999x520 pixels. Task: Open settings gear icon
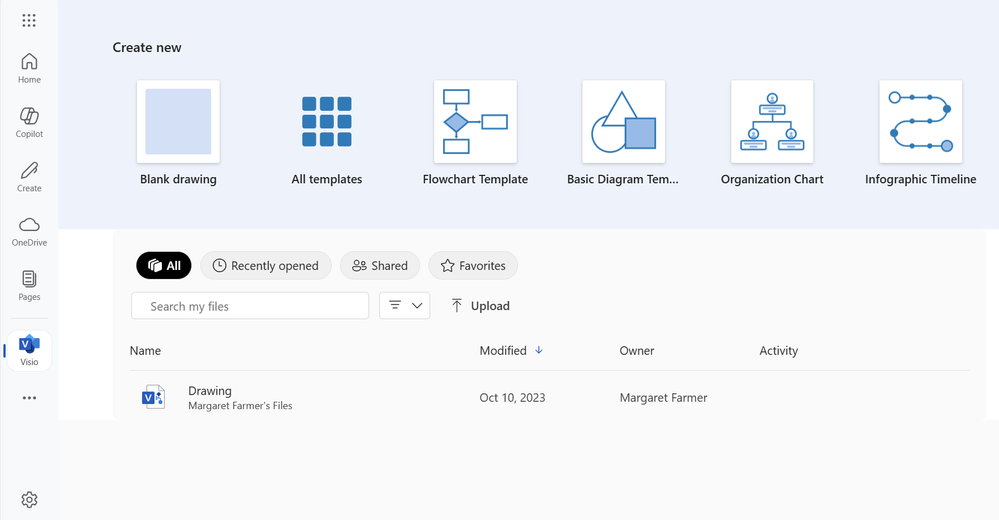29,500
